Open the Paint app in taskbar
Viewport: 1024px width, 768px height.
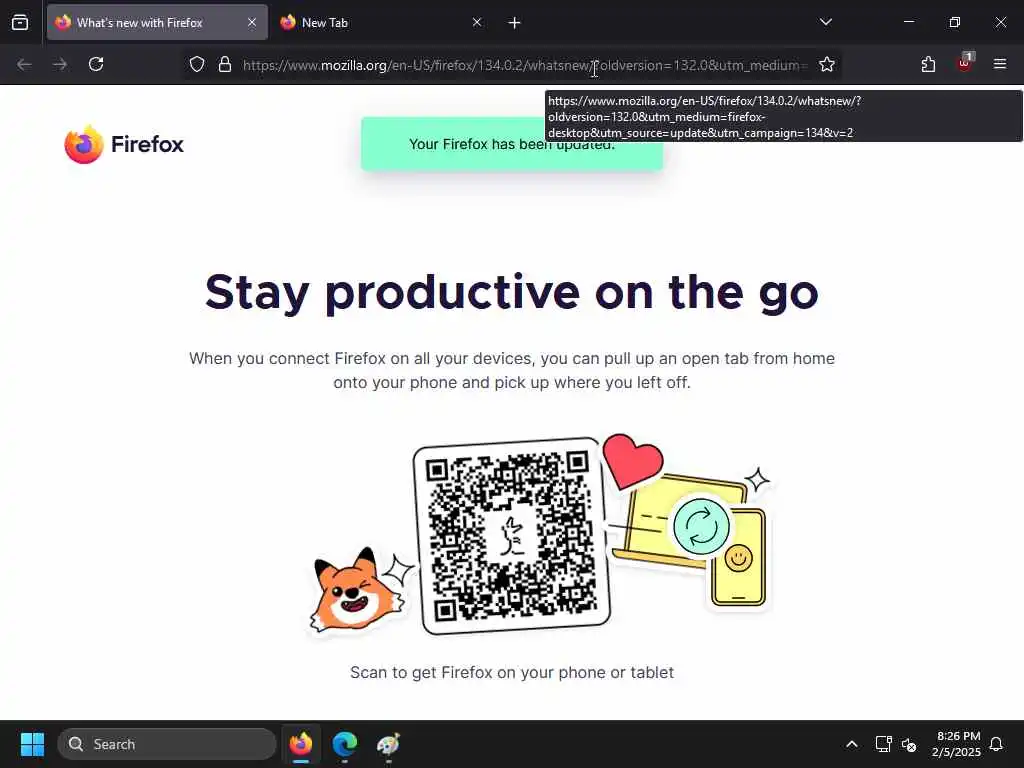(x=389, y=744)
